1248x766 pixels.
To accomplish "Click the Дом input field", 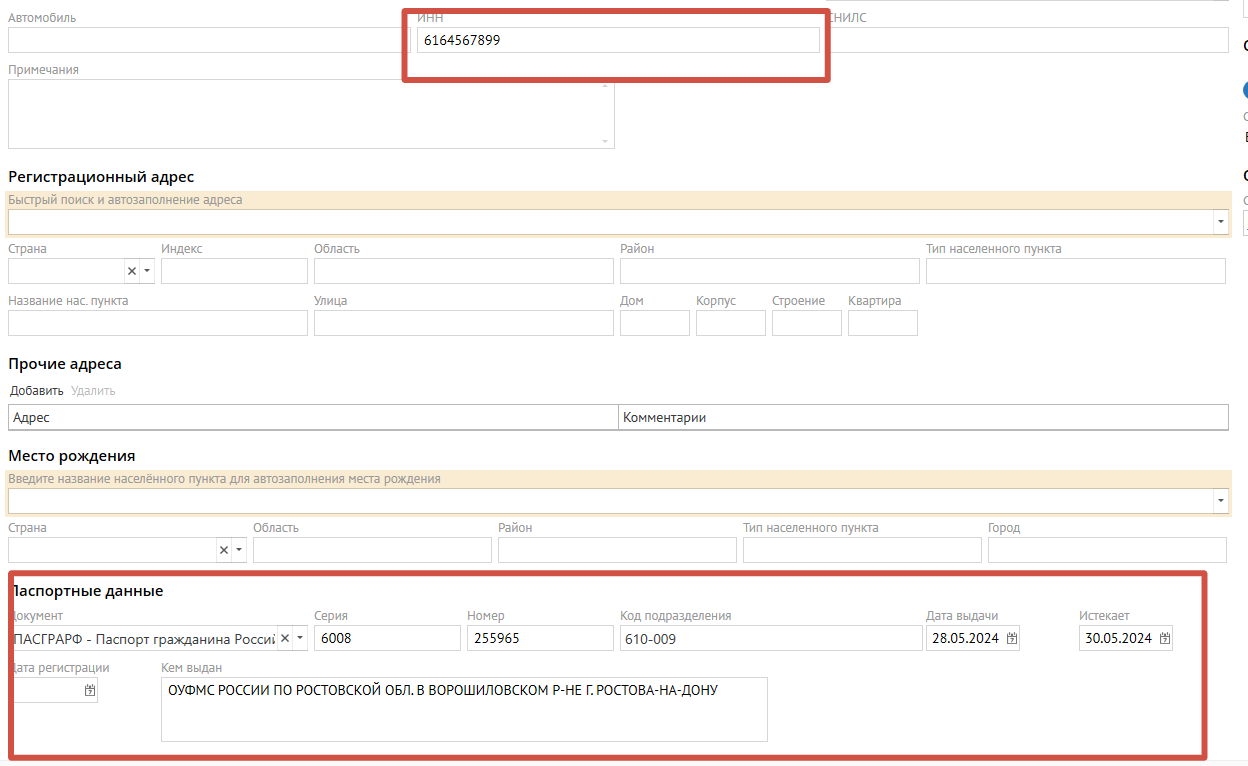I will (655, 323).
